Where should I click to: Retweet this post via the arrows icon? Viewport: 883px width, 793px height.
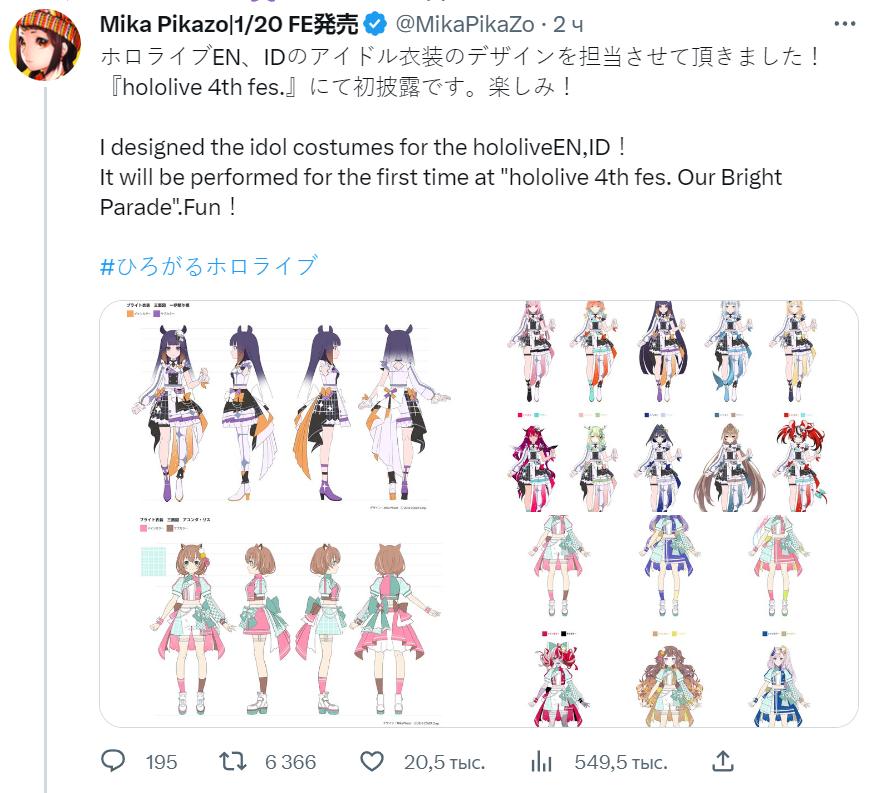[x=233, y=762]
